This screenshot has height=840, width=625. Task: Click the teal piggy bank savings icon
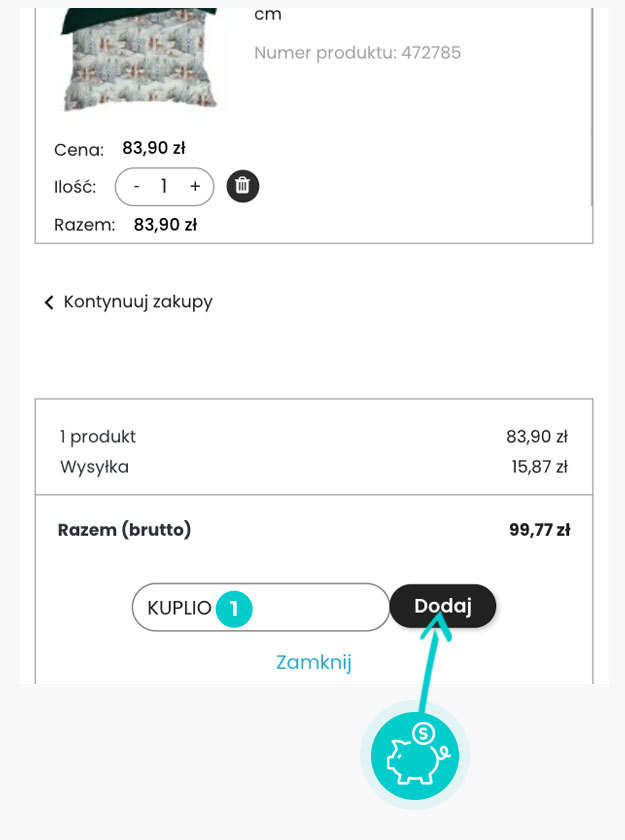(414, 754)
